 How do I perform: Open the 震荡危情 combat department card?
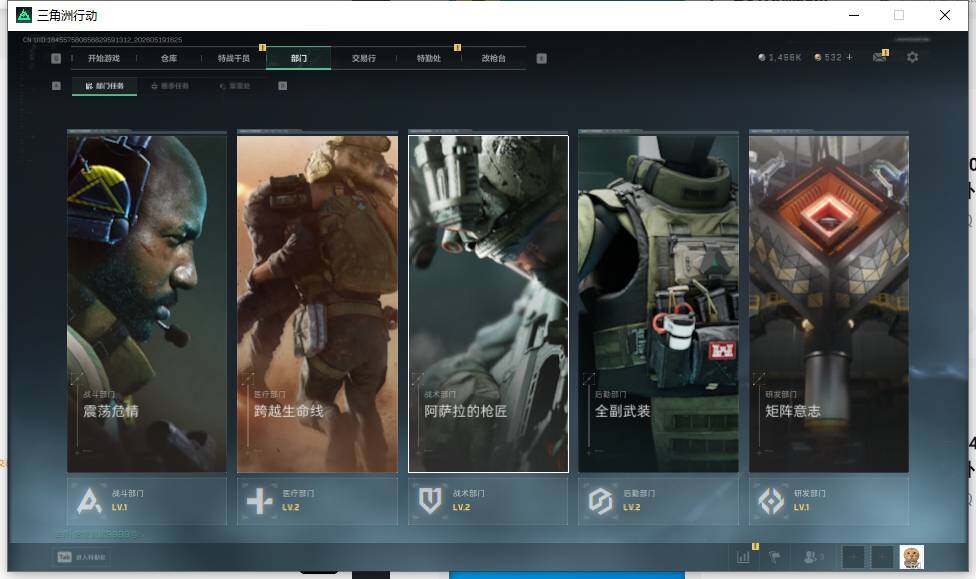coord(147,304)
